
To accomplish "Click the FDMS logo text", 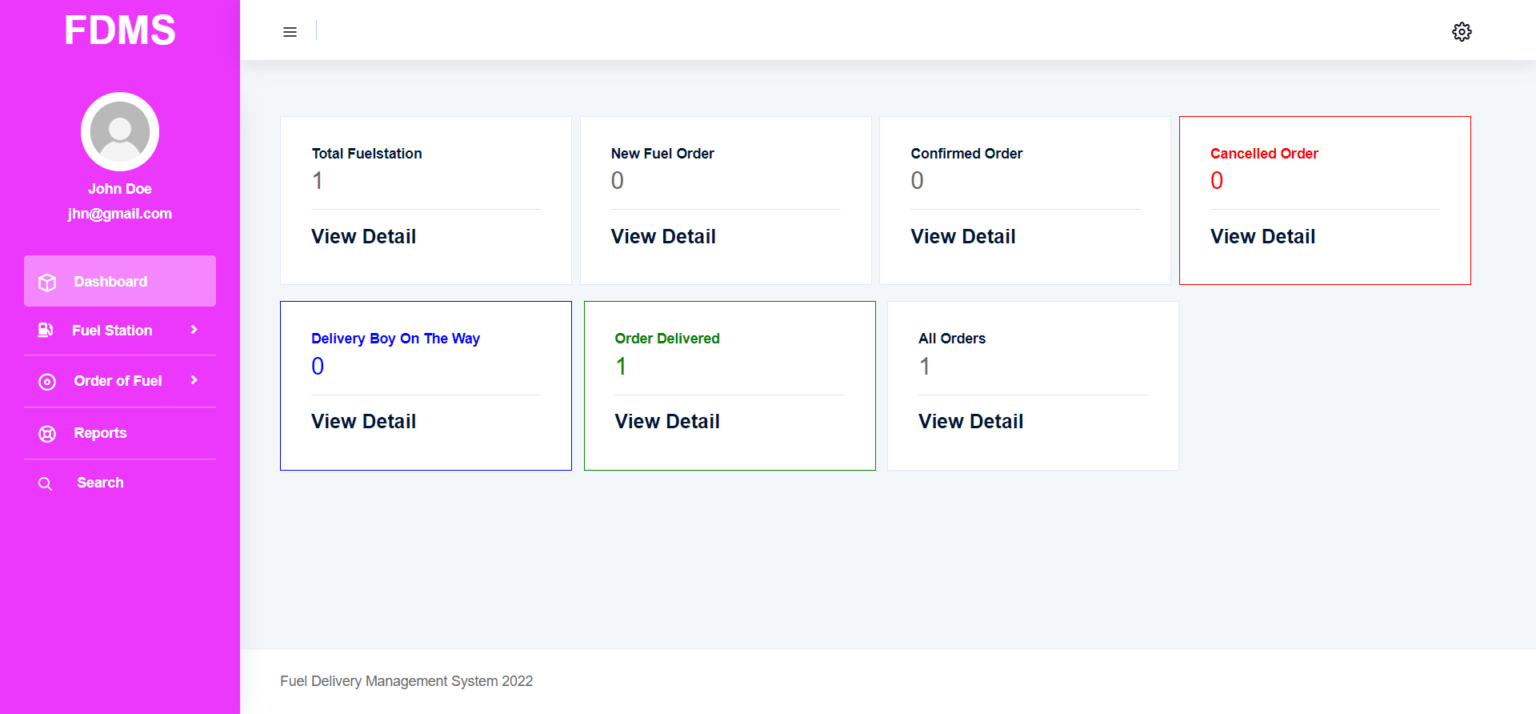I will click(x=119, y=30).
